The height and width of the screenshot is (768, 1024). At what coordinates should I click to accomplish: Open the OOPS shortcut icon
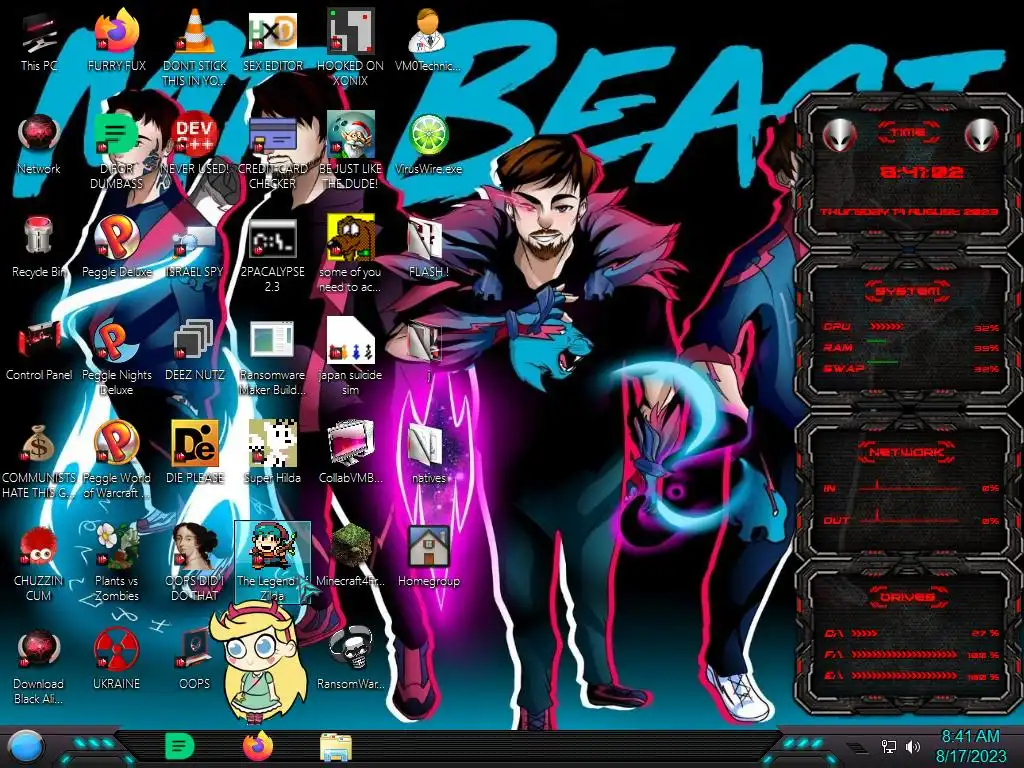(x=195, y=649)
